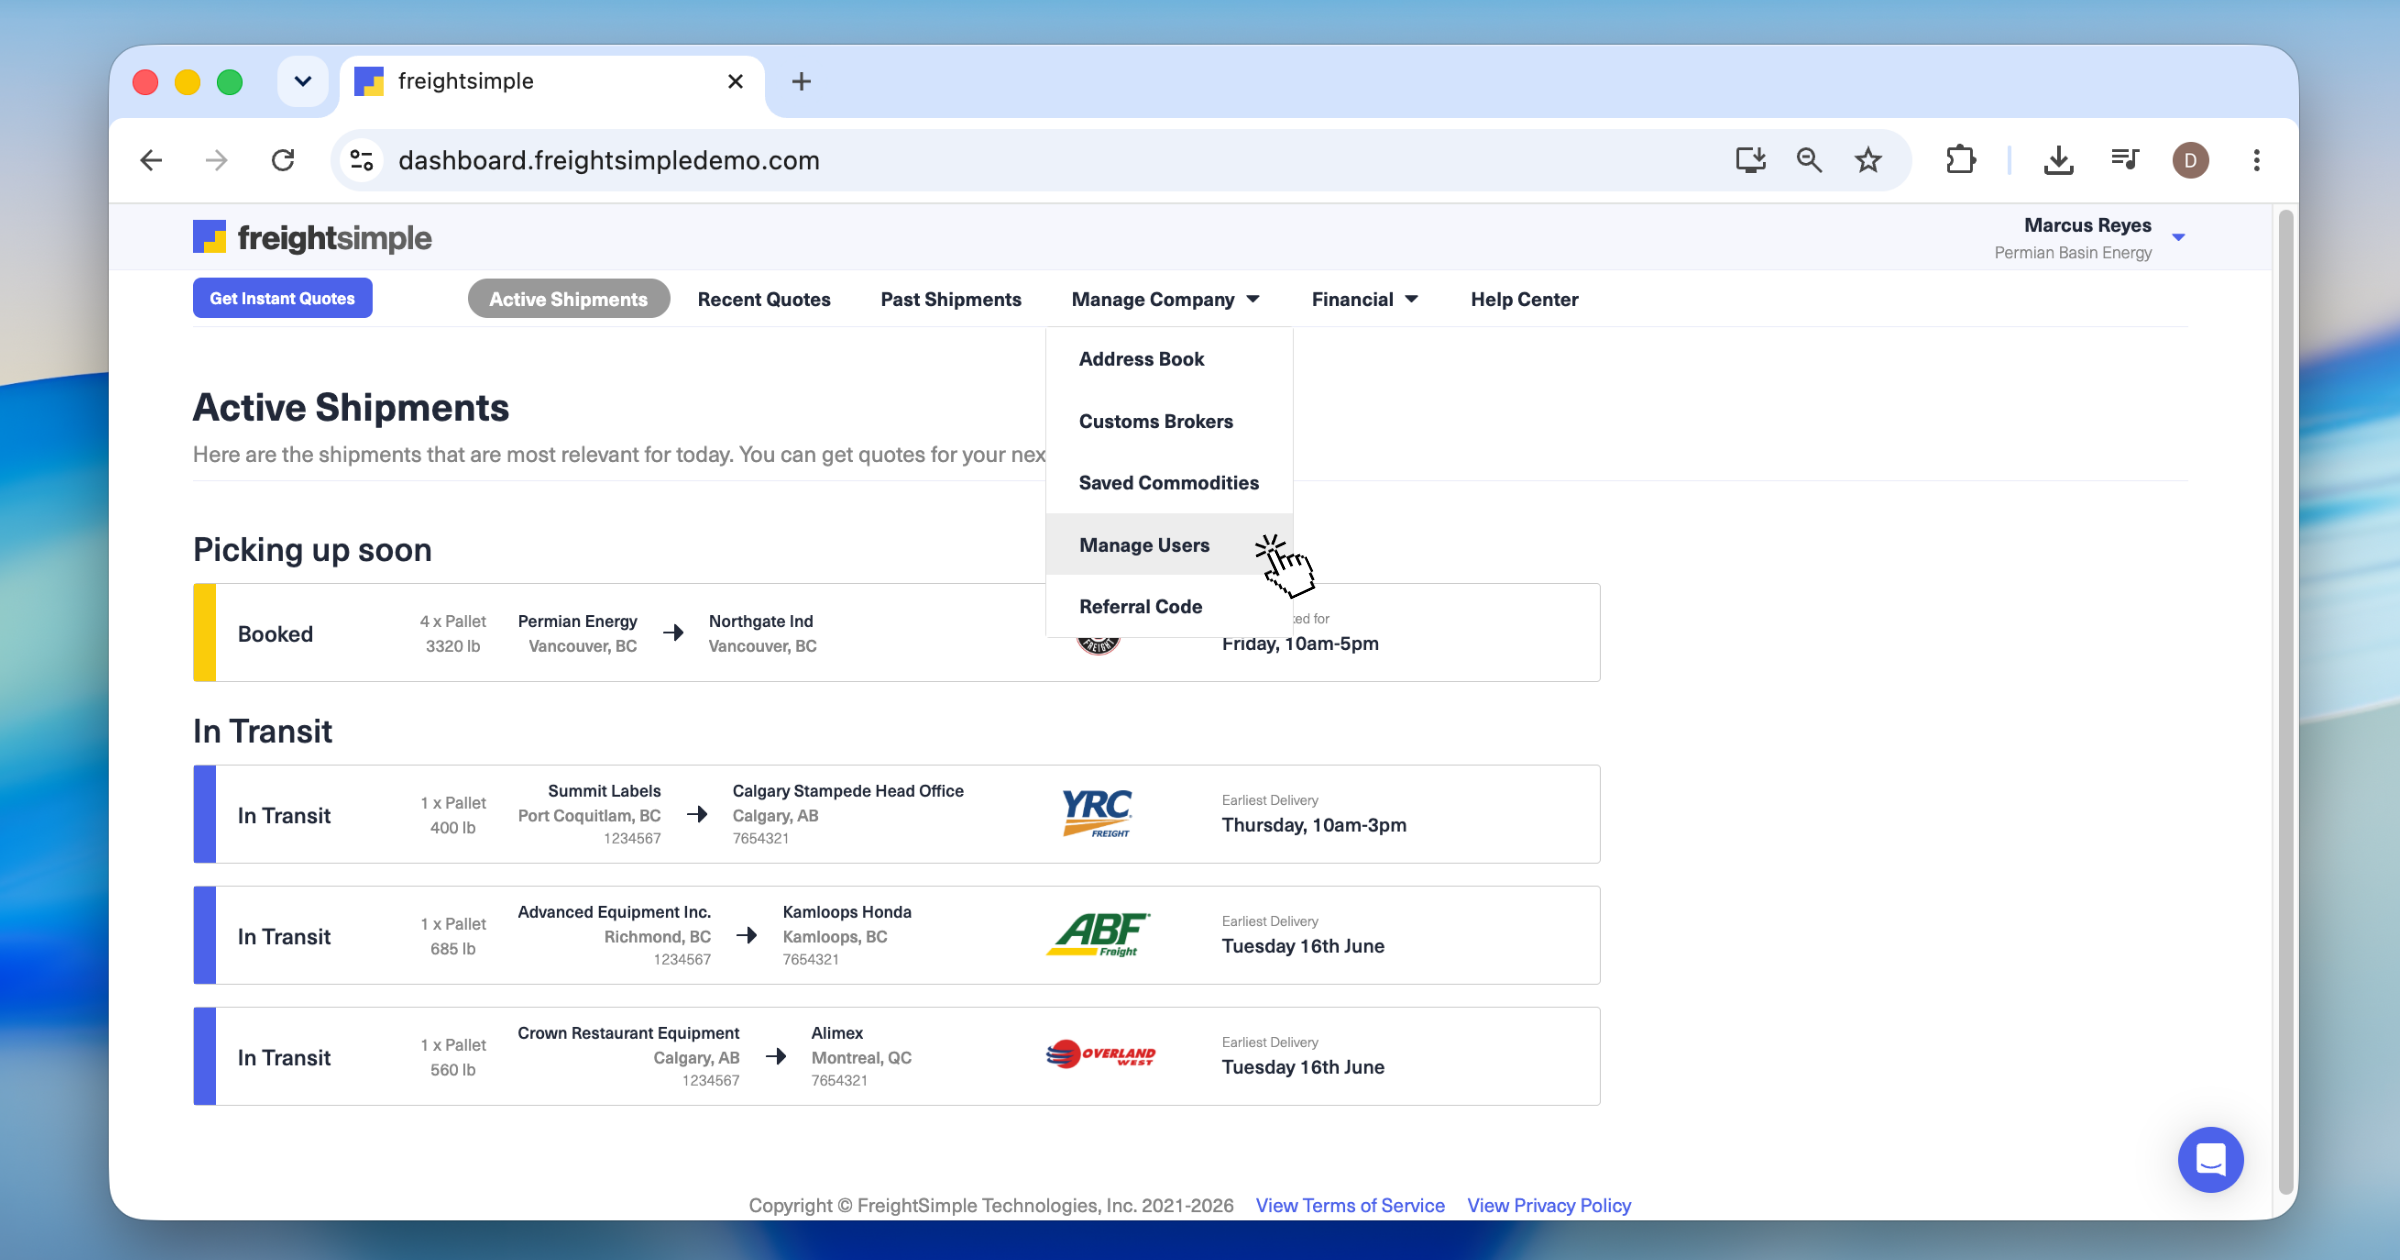Click the freightsimple logo in the header
Screen dimensions: 2400x1260
tap(312, 238)
